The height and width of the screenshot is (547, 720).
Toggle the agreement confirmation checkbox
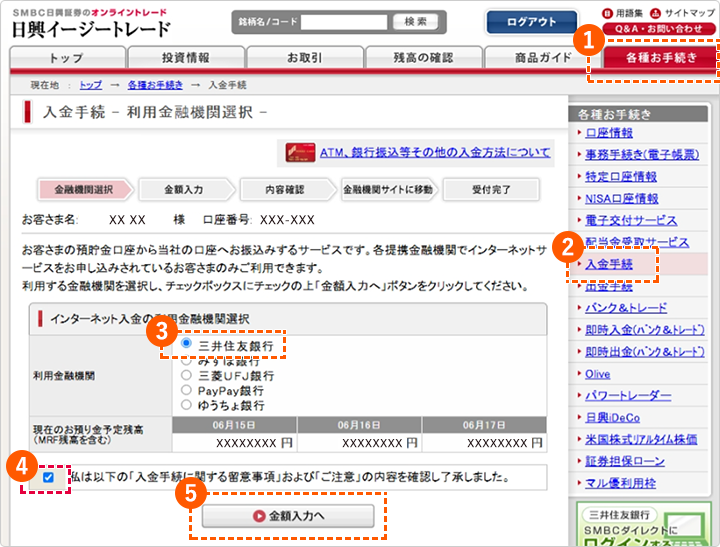[x=48, y=478]
